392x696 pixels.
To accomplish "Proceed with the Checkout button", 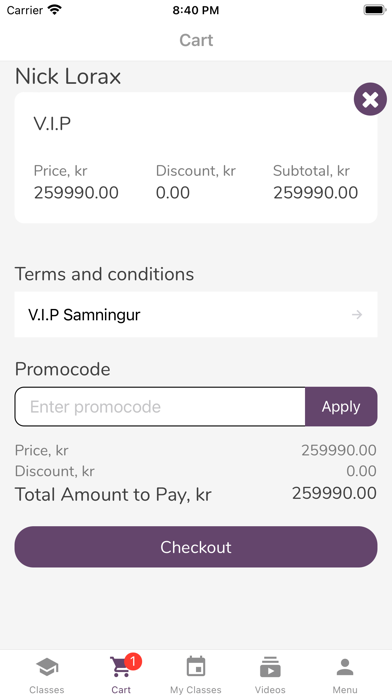I will pyautogui.click(x=196, y=547).
